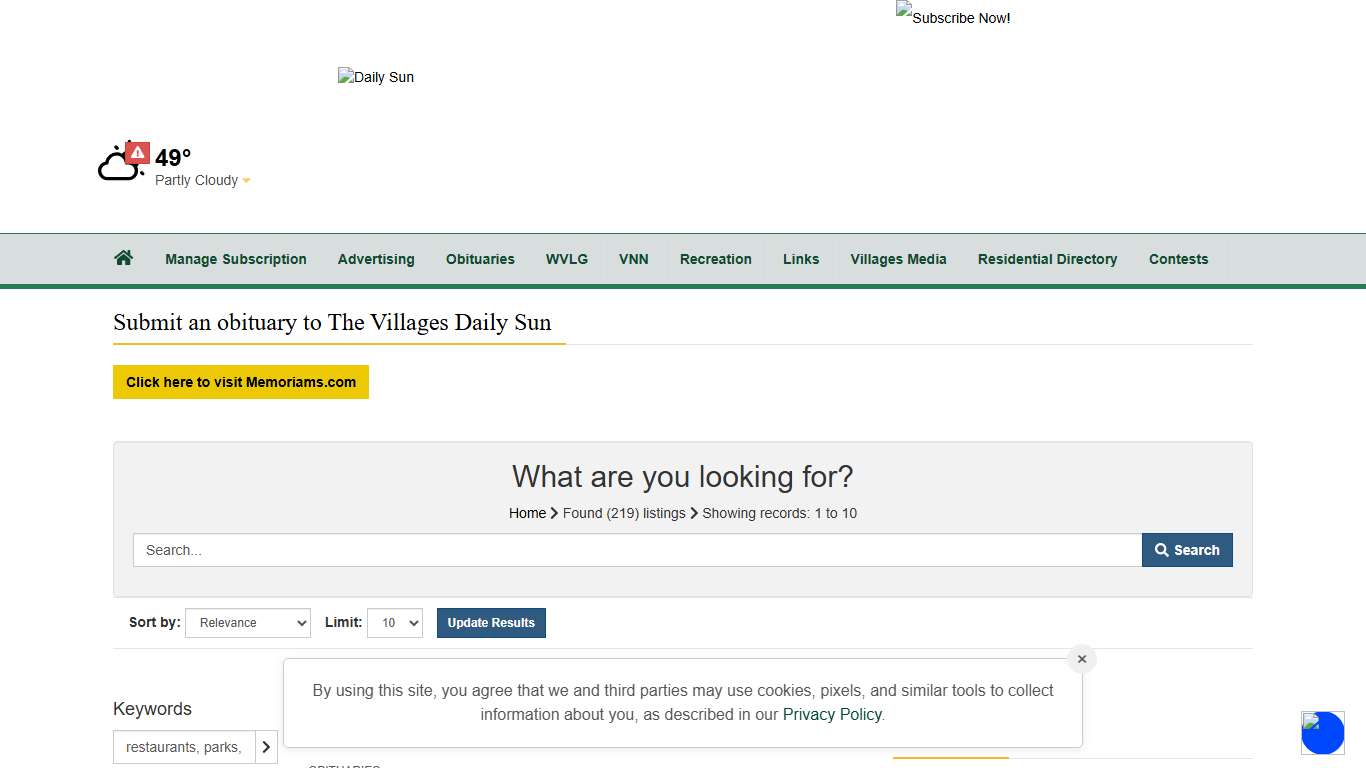Select Manage Subscription in the navigation

[236, 259]
